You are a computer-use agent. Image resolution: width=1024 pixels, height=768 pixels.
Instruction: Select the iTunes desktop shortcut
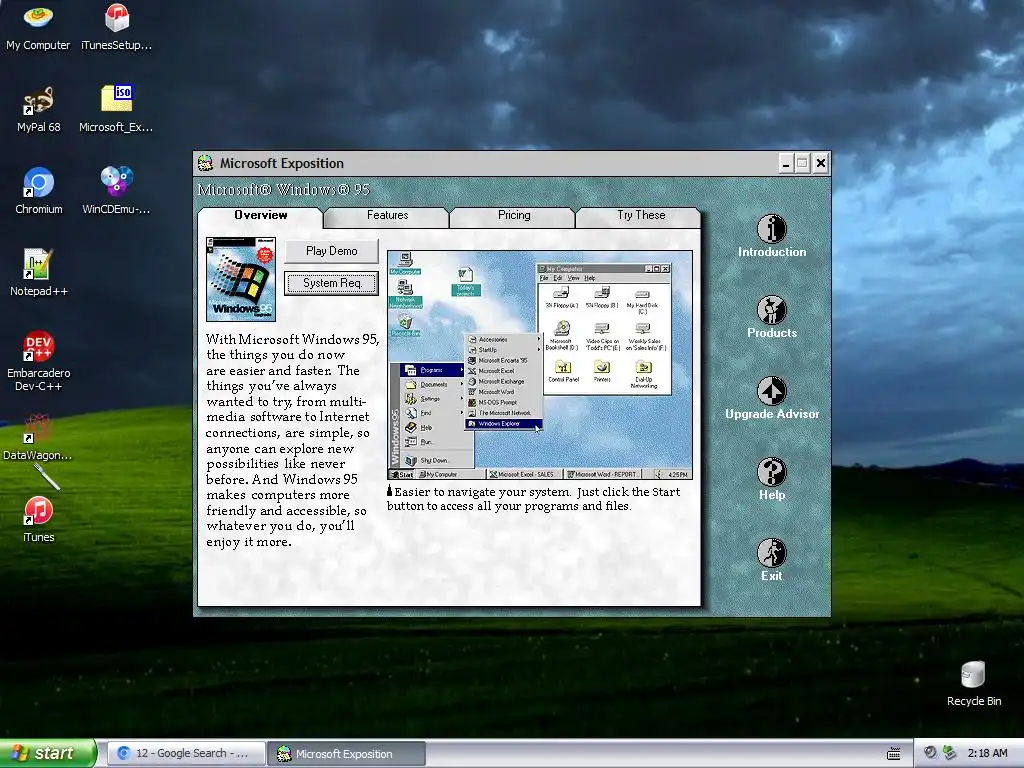point(39,520)
